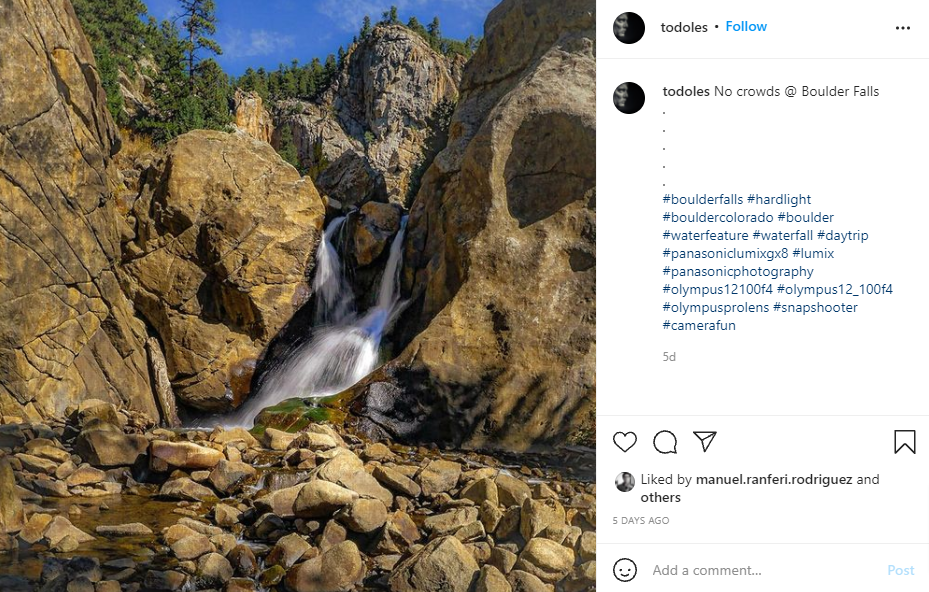This screenshot has height=592, width=929.
Task: Click the Boulder Falls waterfall photo
Action: pos(298,296)
